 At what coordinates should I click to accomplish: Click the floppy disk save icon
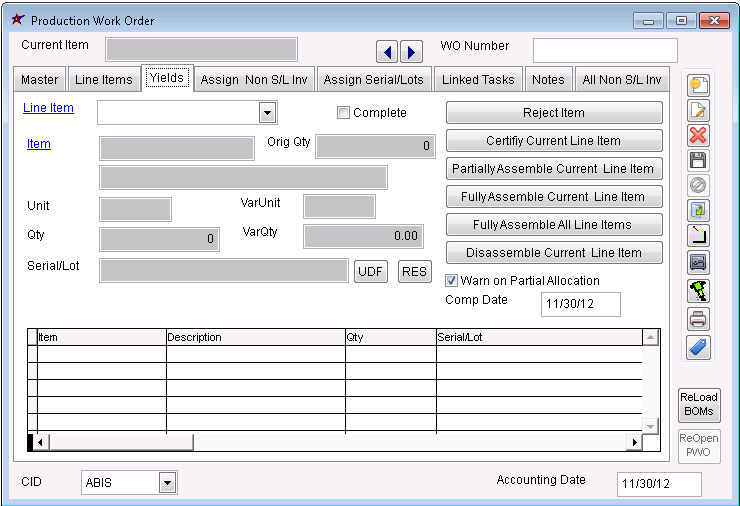click(699, 161)
